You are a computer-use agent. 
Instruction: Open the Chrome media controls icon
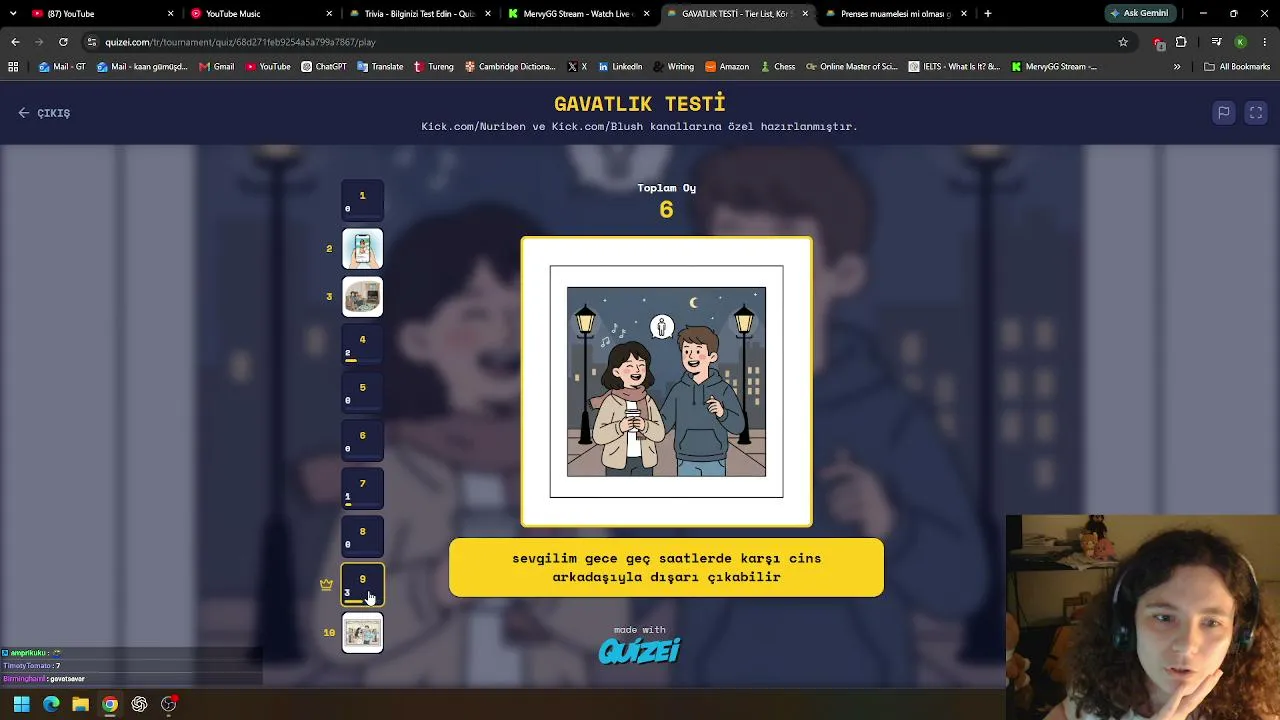tap(1216, 42)
